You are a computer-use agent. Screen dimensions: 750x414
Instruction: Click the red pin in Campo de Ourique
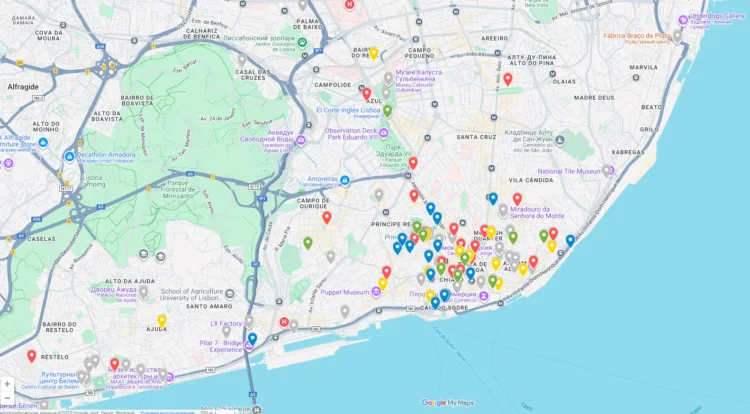[327, 218]
